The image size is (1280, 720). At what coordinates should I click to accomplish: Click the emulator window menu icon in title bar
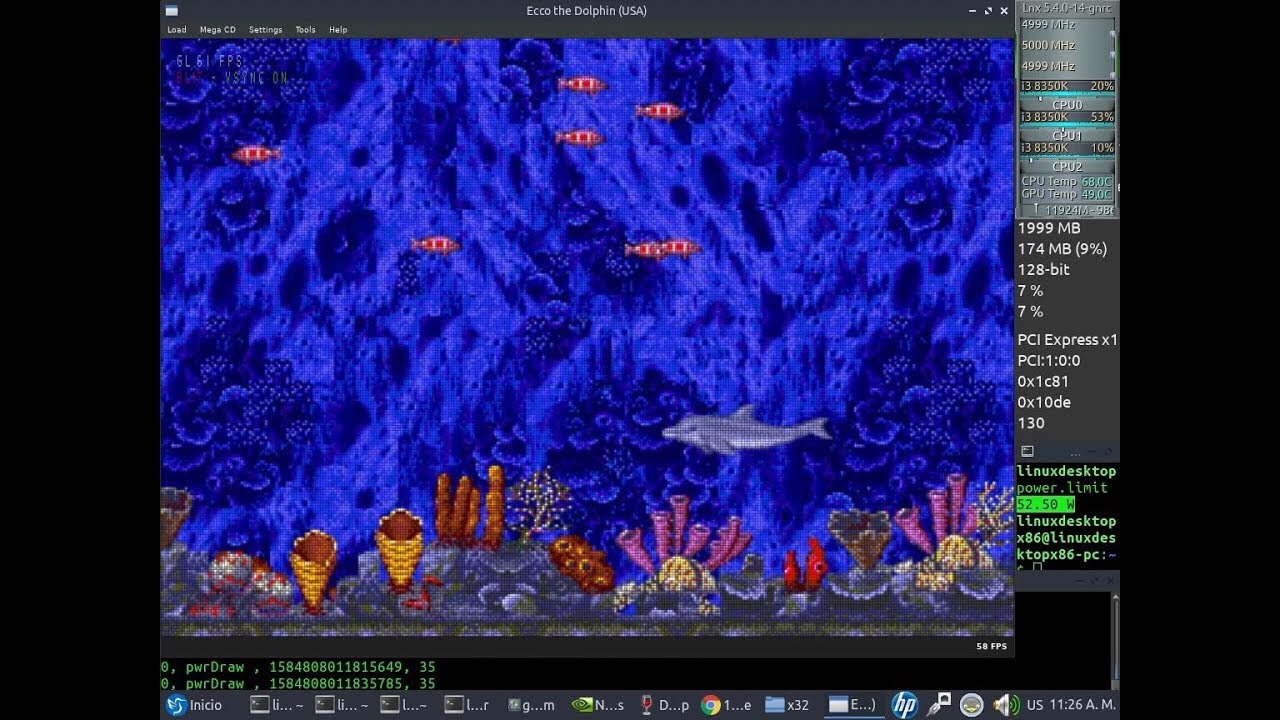click(x=172, y=11)
